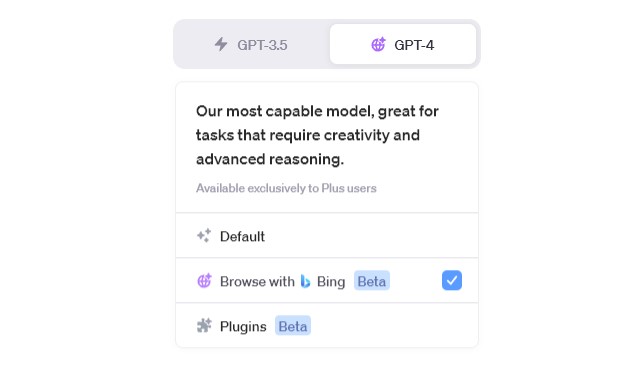Click the Beta badge next to Bing
Viewport: 639px width, 376px height.
[x=372, y=281]
